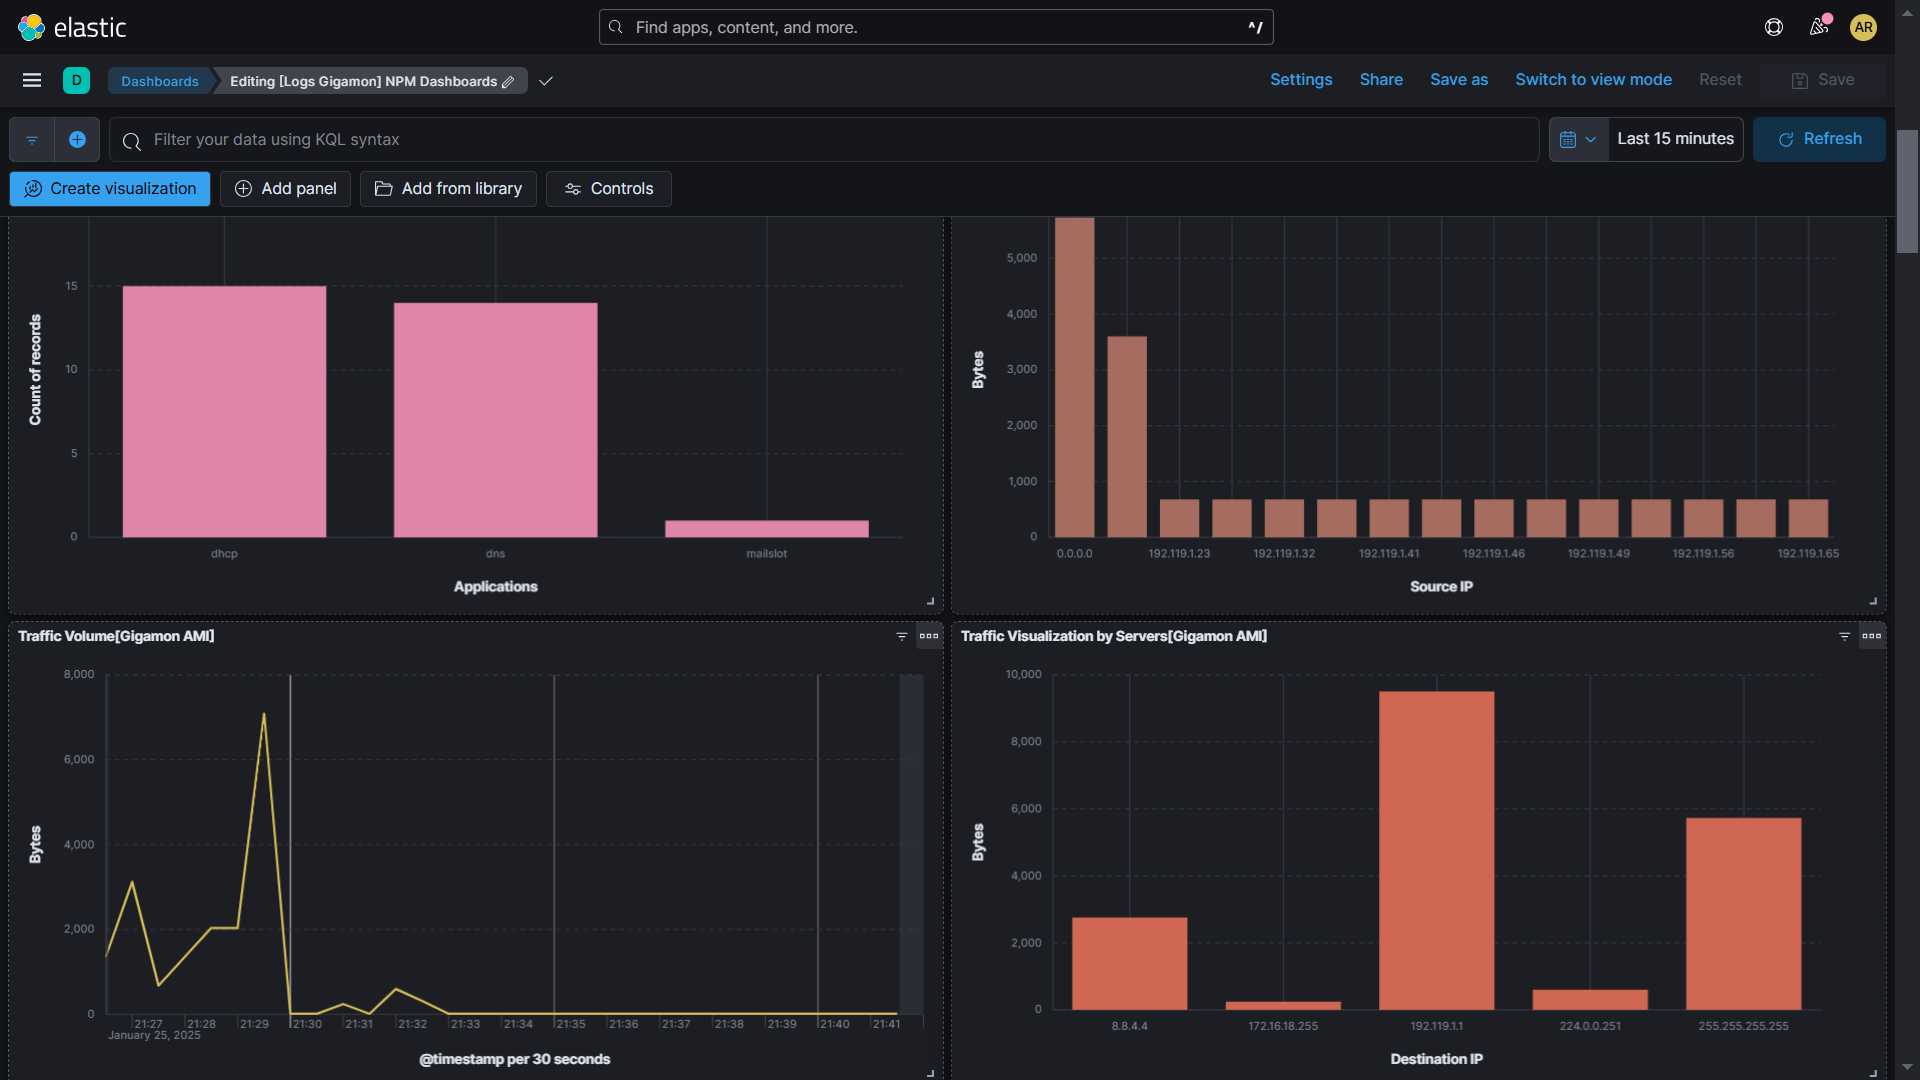Expand the time range dropdown chevron
Image resolution: width=1920 pixels, height=1080 pixels.
click(x=1592, y=139)
